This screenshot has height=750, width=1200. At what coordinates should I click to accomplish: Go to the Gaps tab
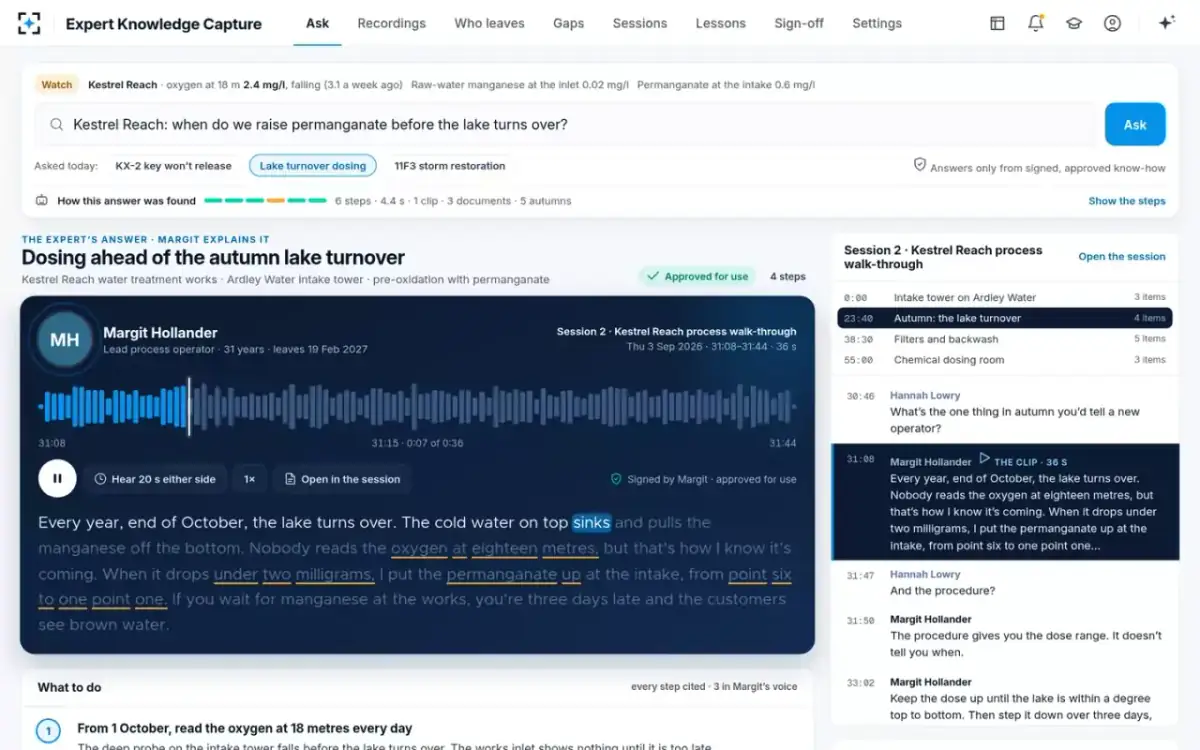click(x=568, y=23)
